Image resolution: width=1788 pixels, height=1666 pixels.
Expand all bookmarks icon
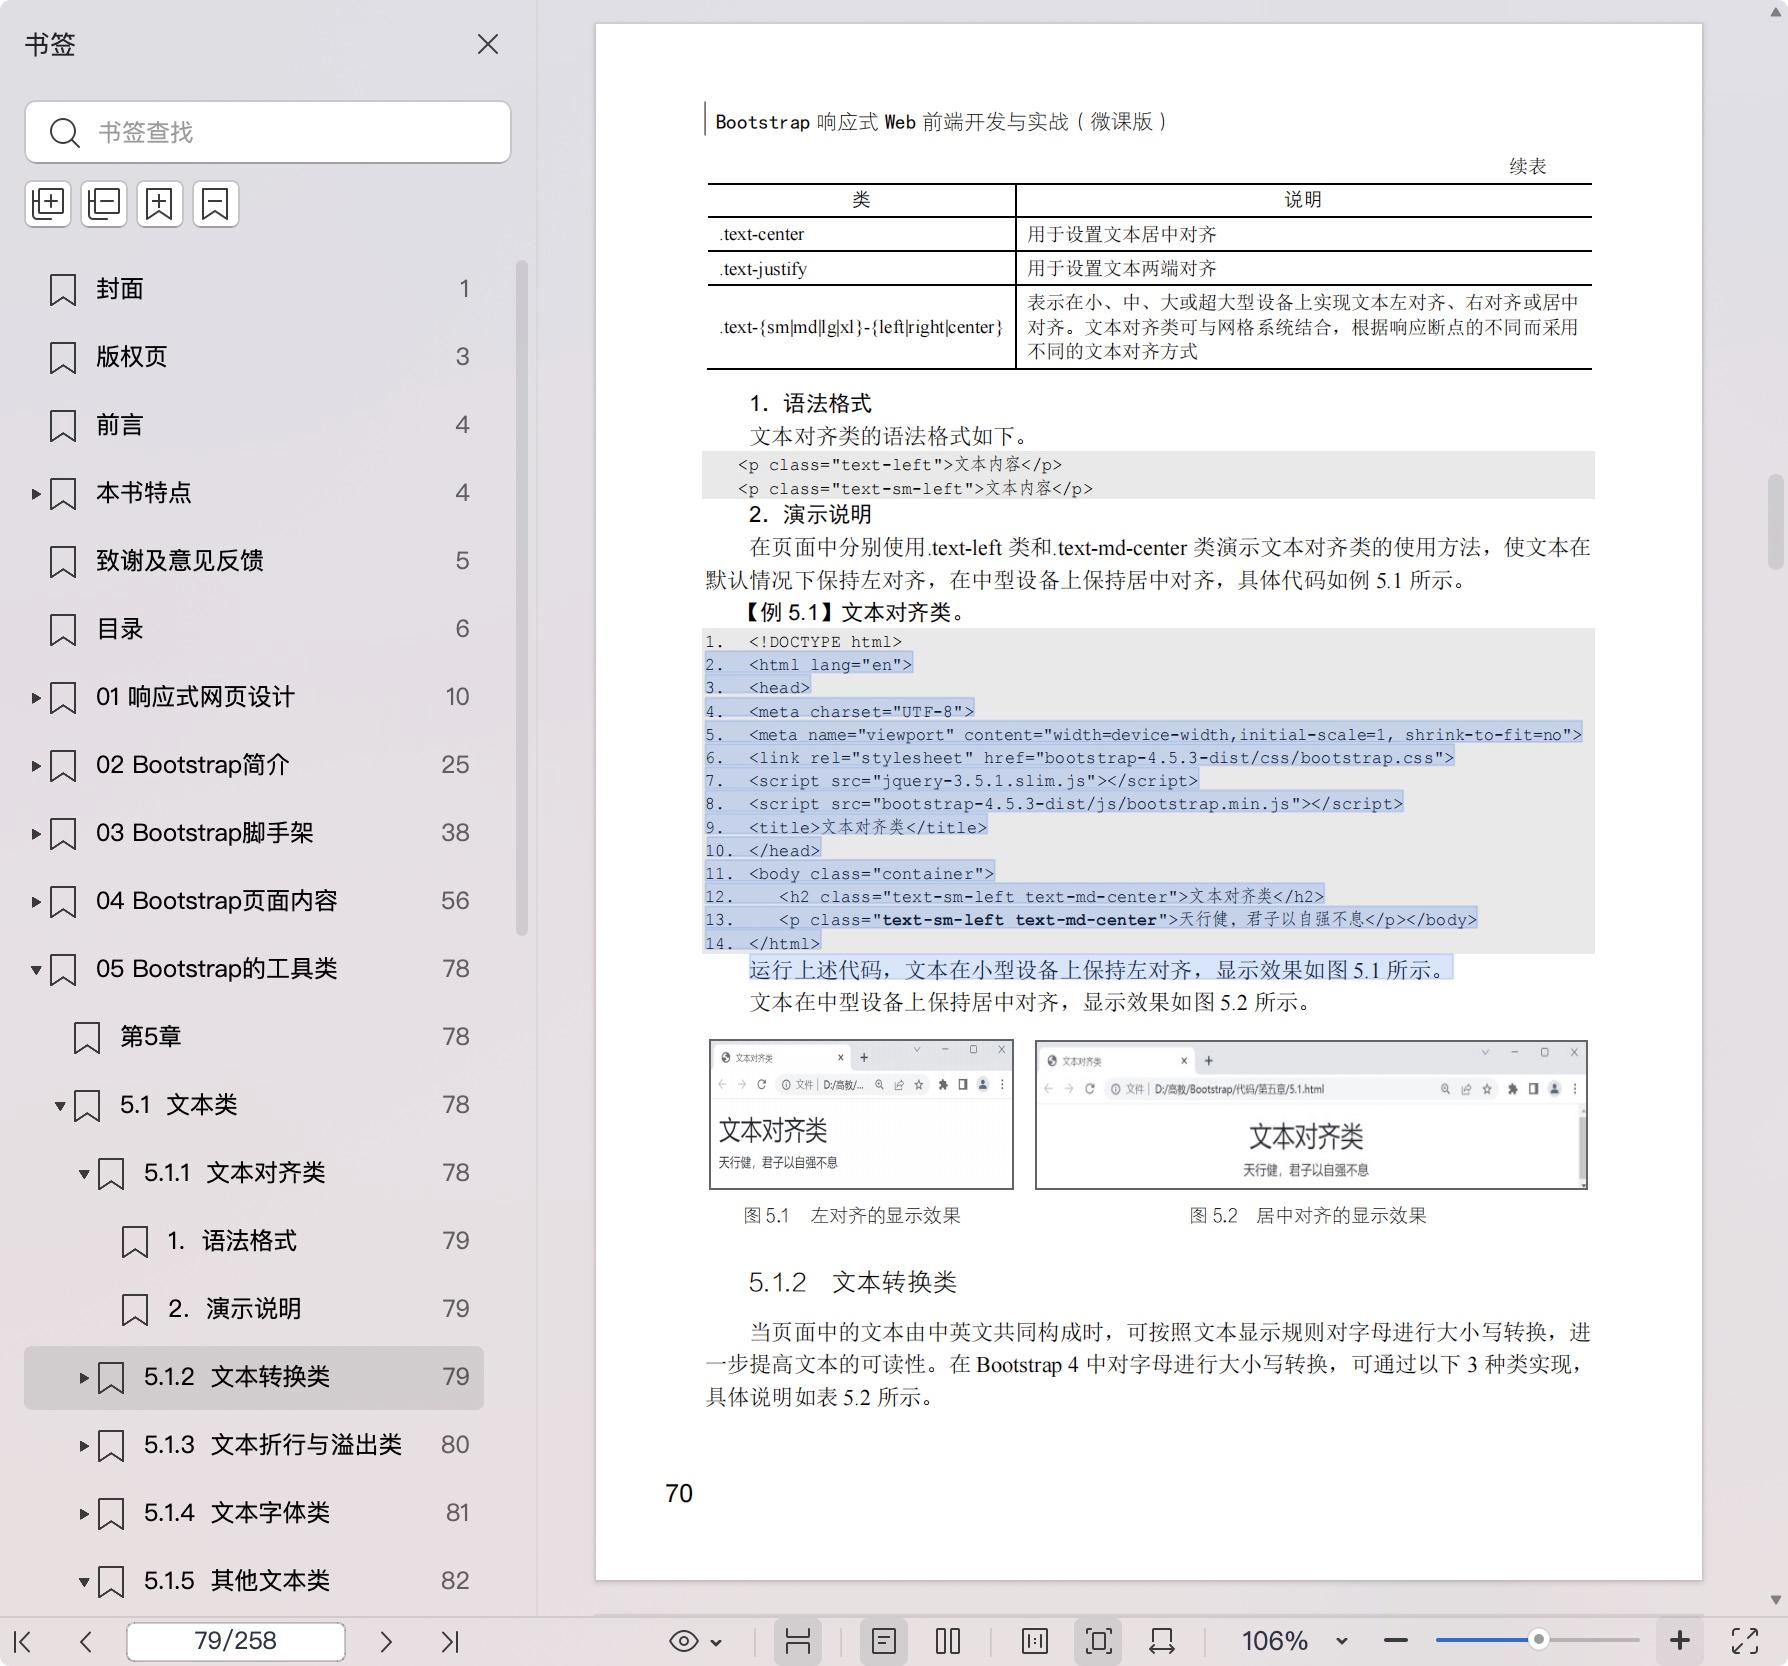pyautogui.click(x=48, y=204)
